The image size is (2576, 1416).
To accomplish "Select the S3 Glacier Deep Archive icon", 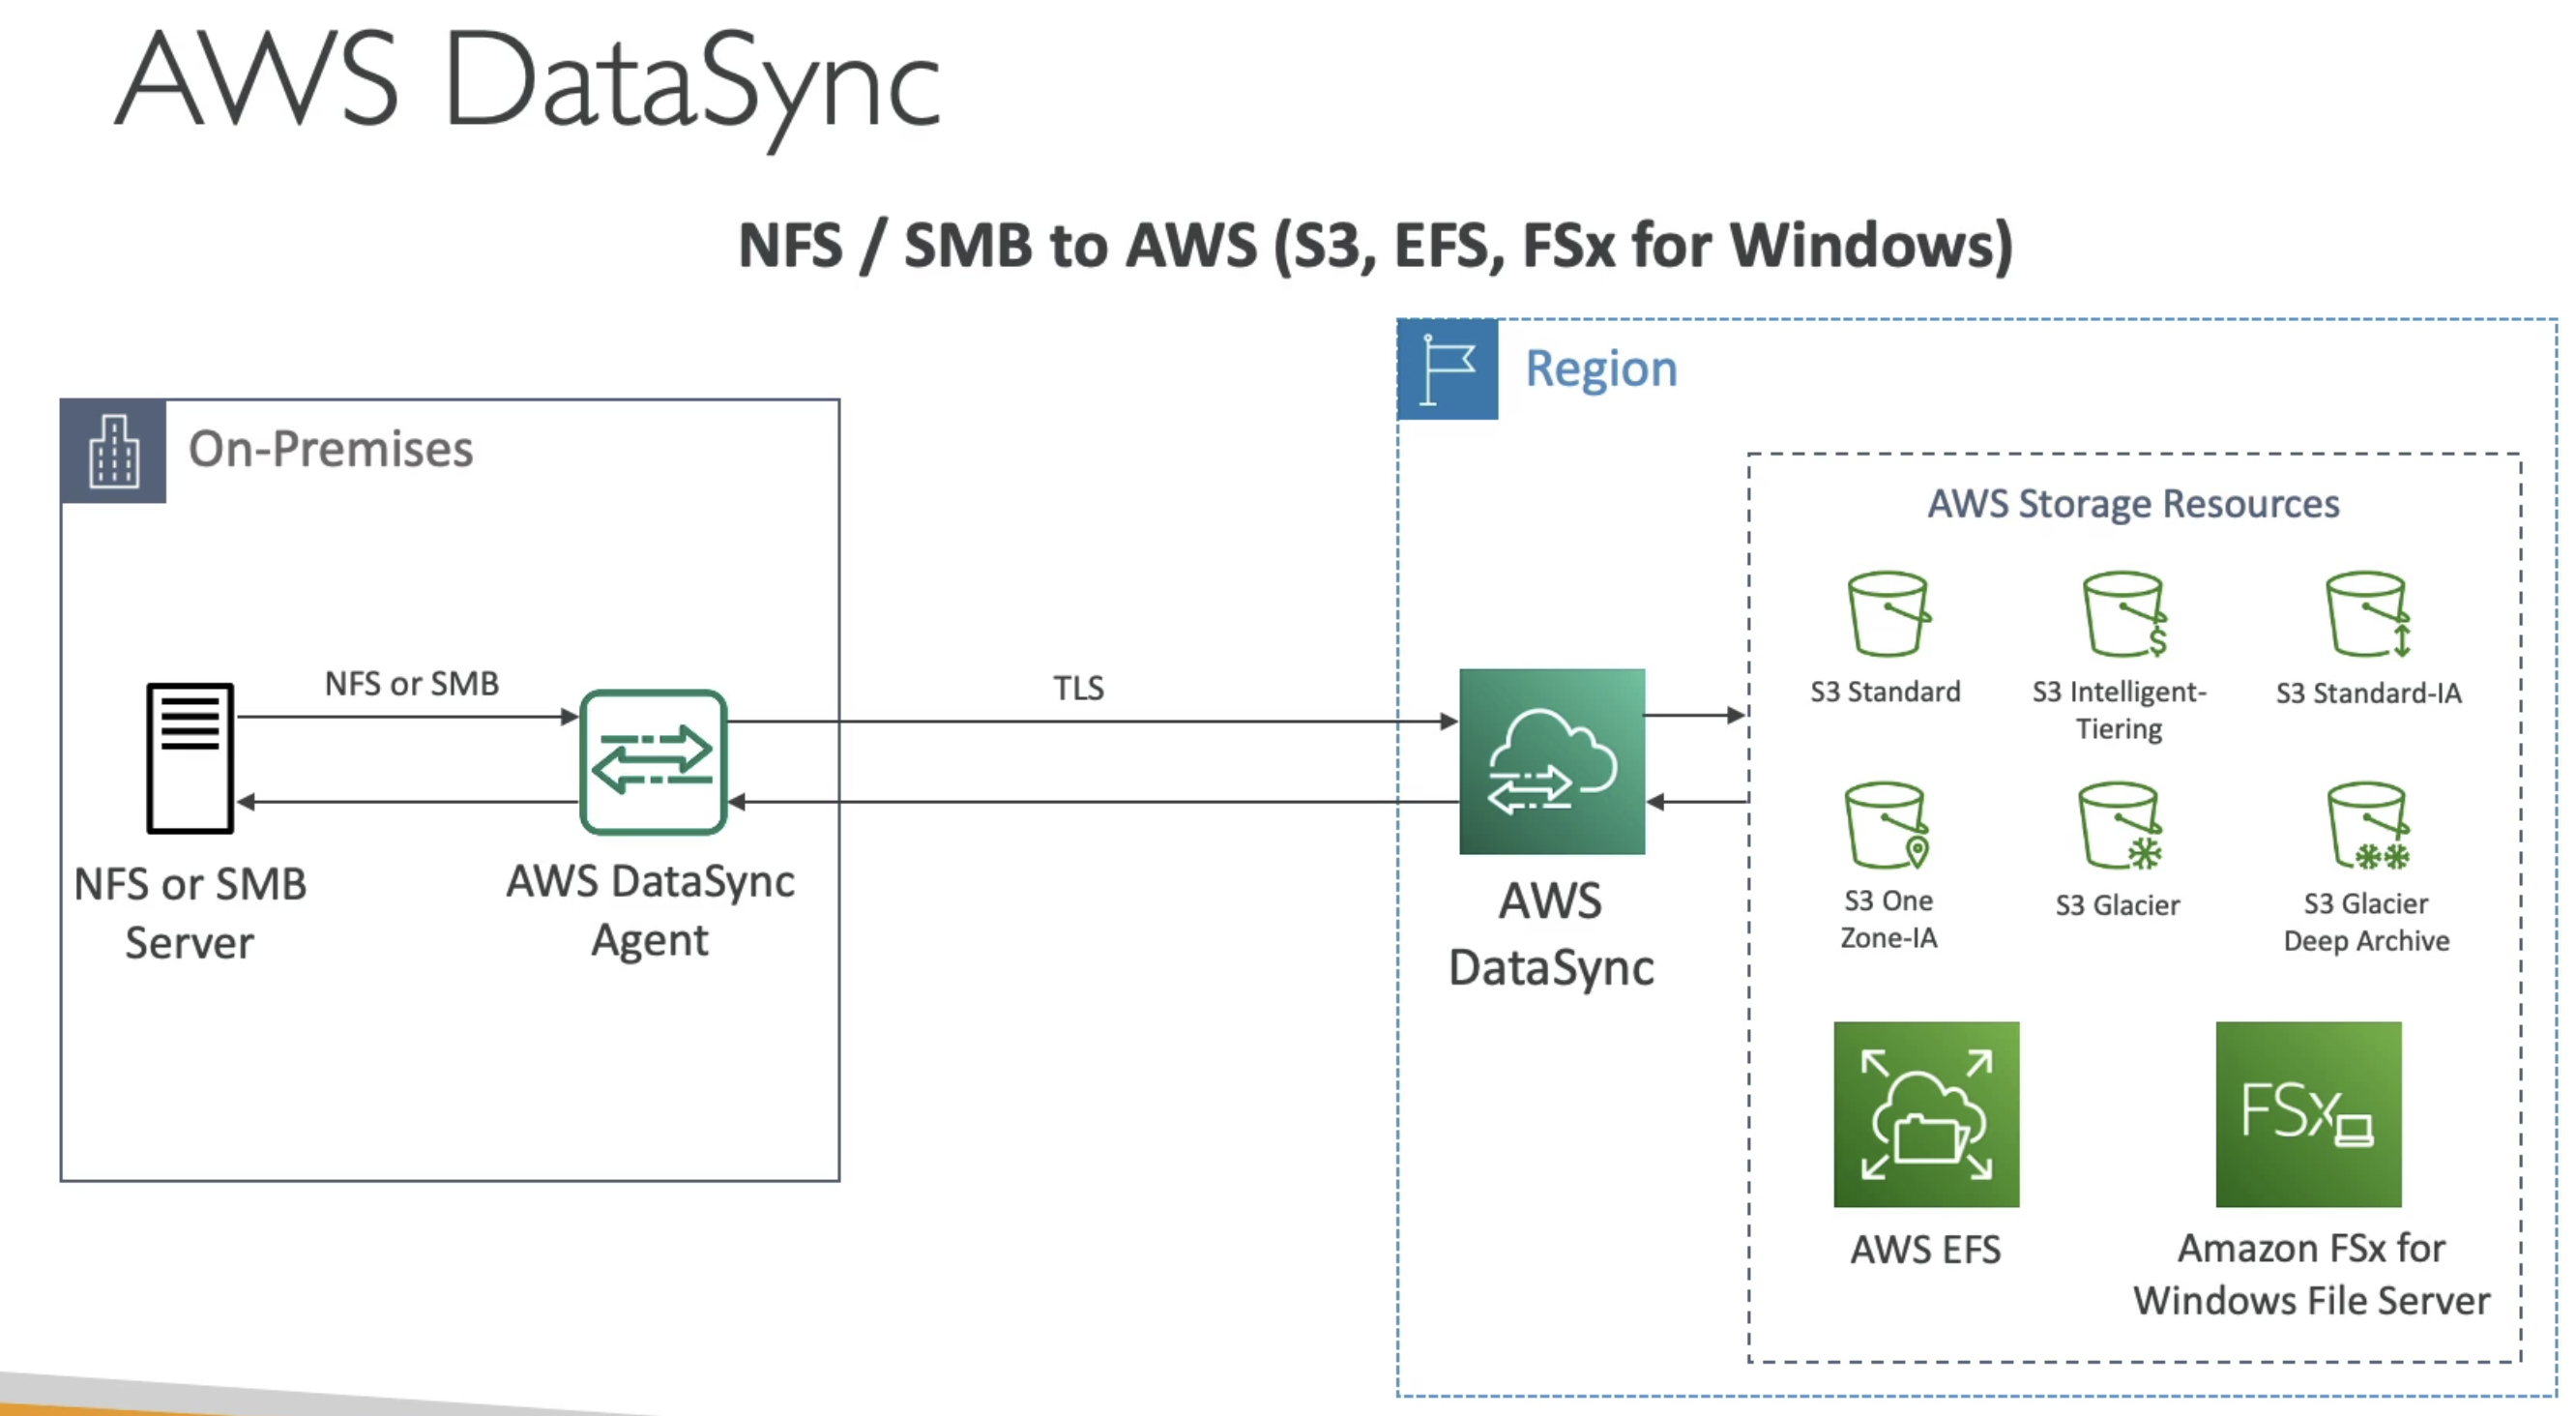I will coord(2368,826).
